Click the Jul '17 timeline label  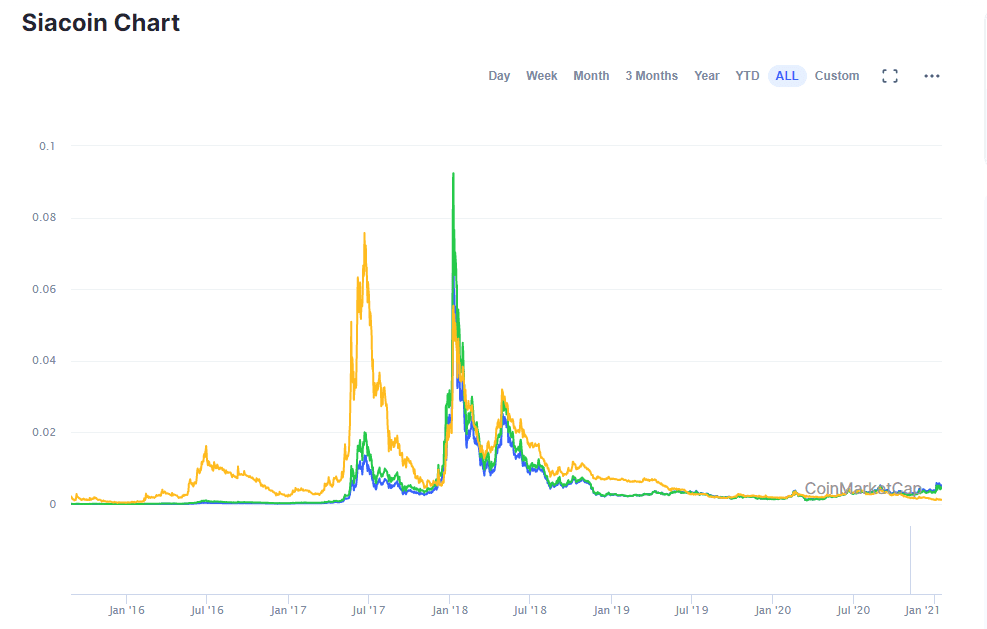368,610
